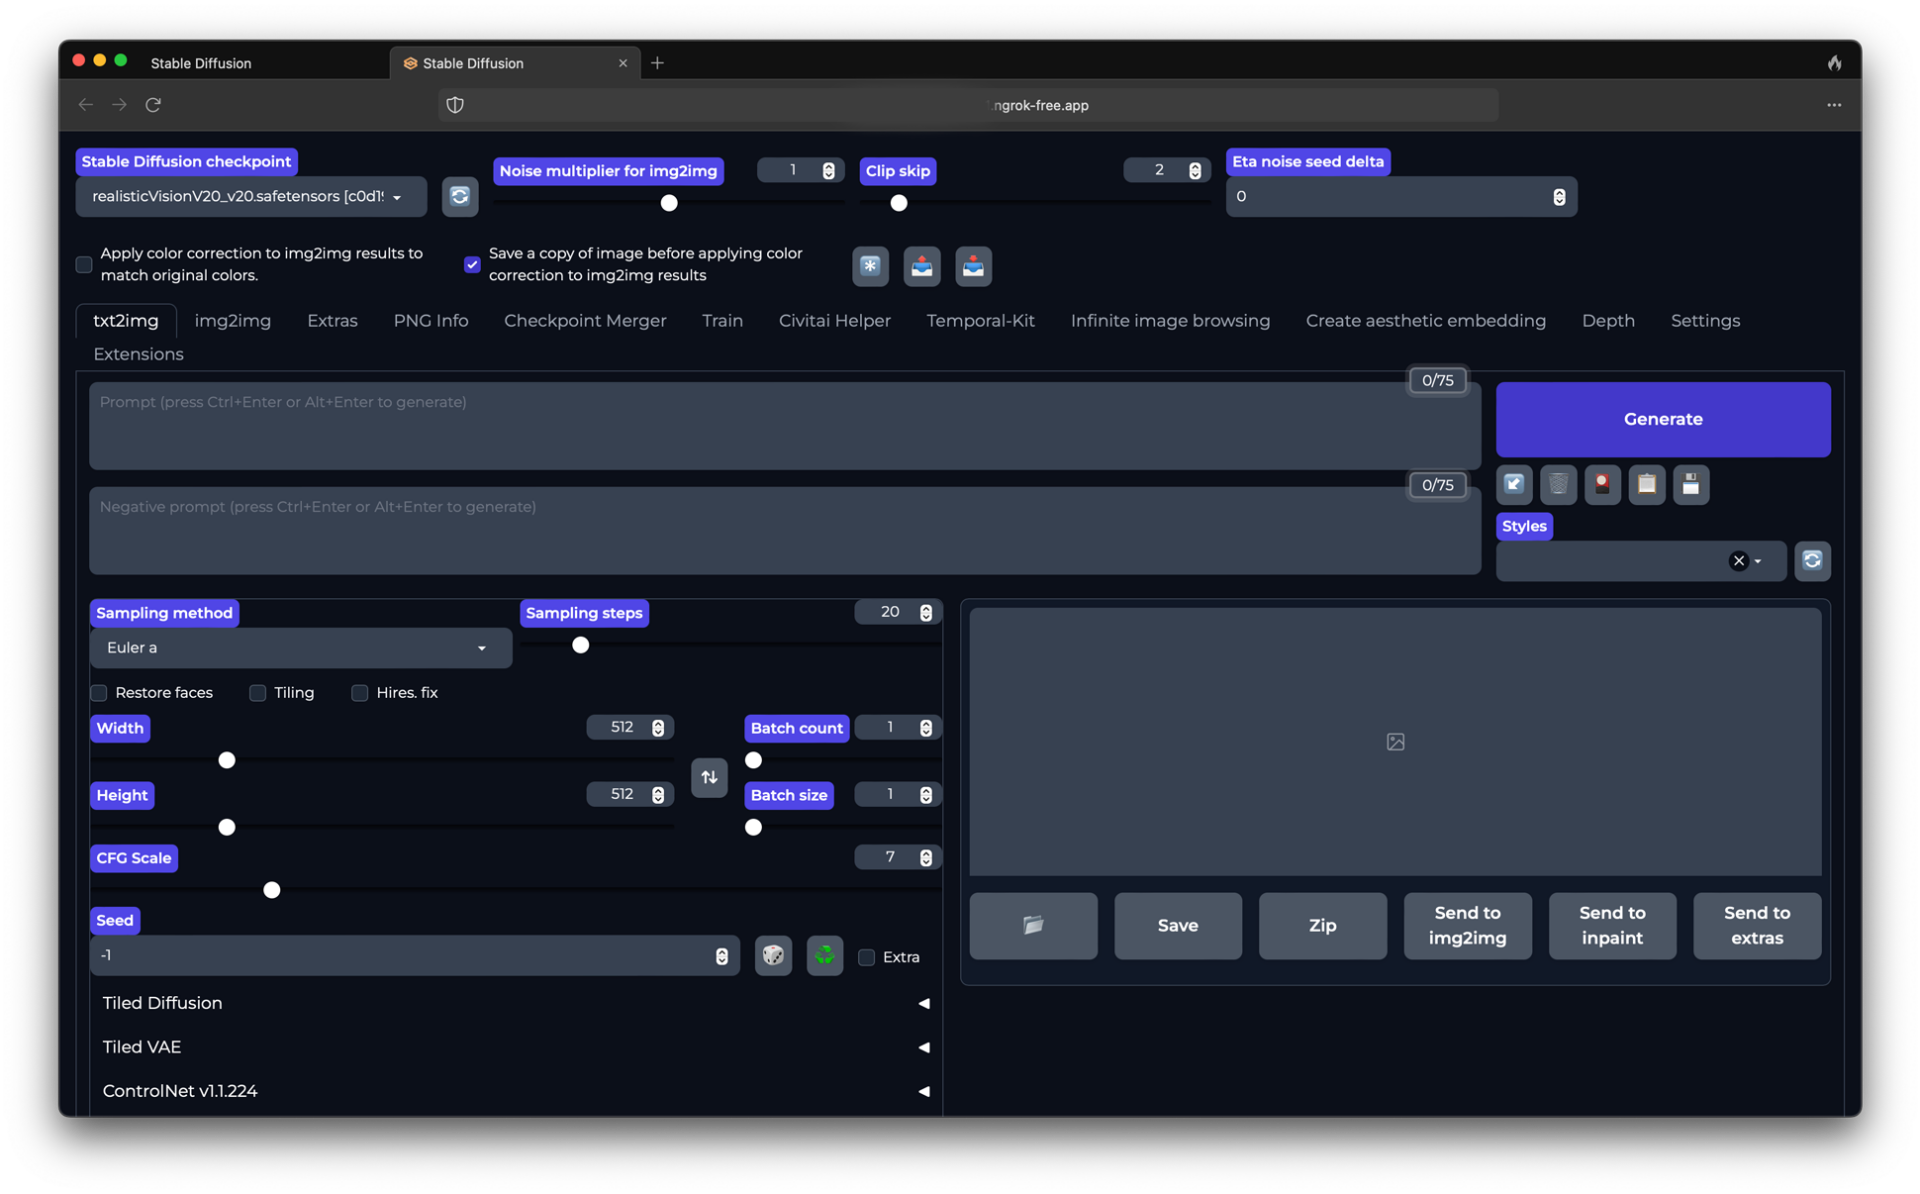Enable Tiling option
The width and height of the screenshot is (1920, 1194).
(257, 693)
